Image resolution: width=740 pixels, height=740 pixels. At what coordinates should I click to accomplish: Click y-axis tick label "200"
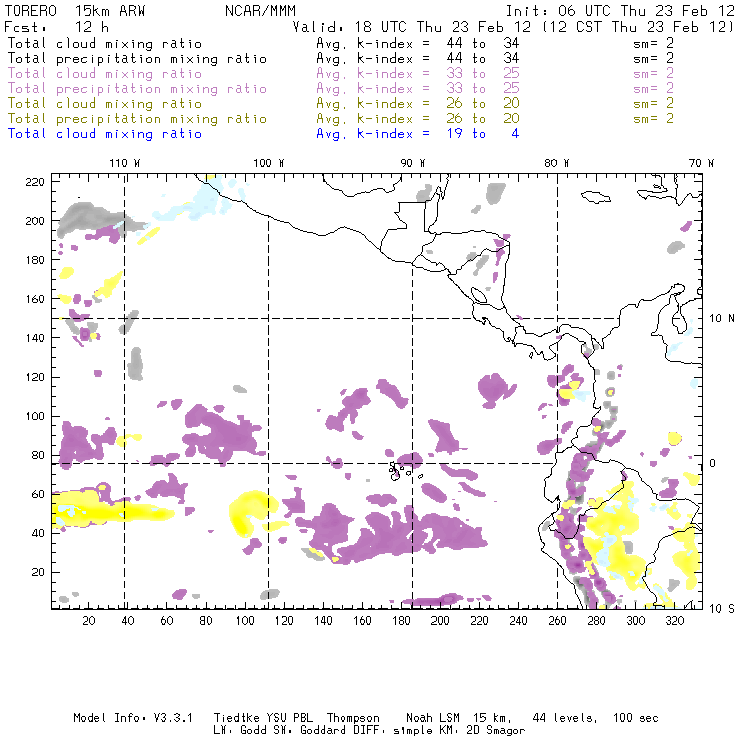pyautogui.click(x=35, y=221)
